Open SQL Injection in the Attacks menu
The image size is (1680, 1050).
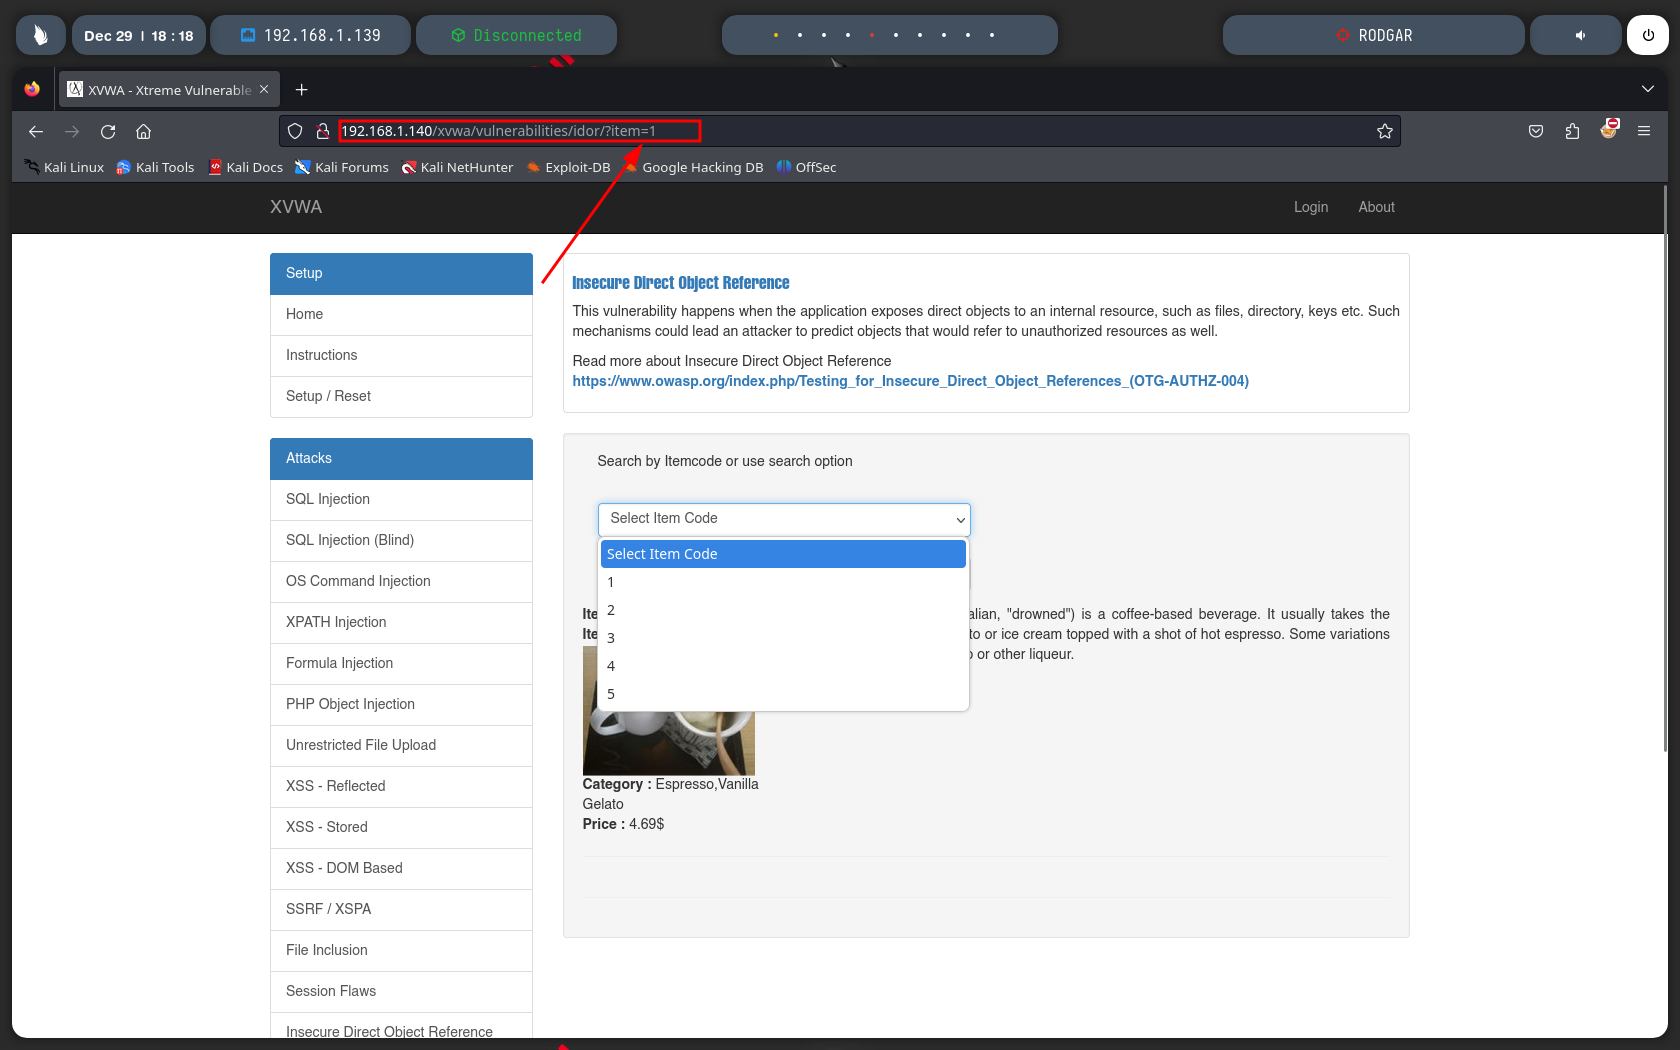point(328,499)
